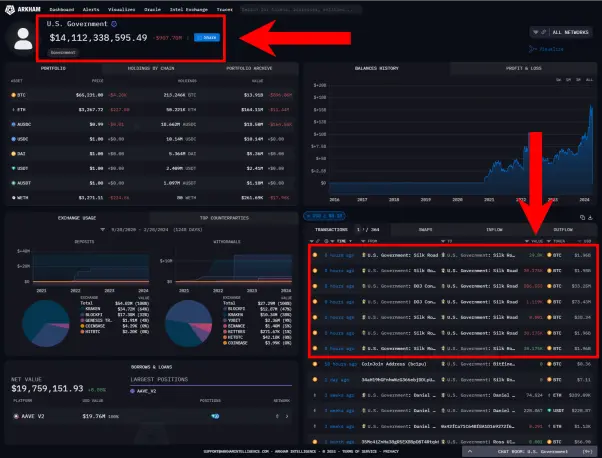The height and width of the screenshot is (458, 602).
Task: Click the clock icon in transaction header
Action: tap(326, 241)
